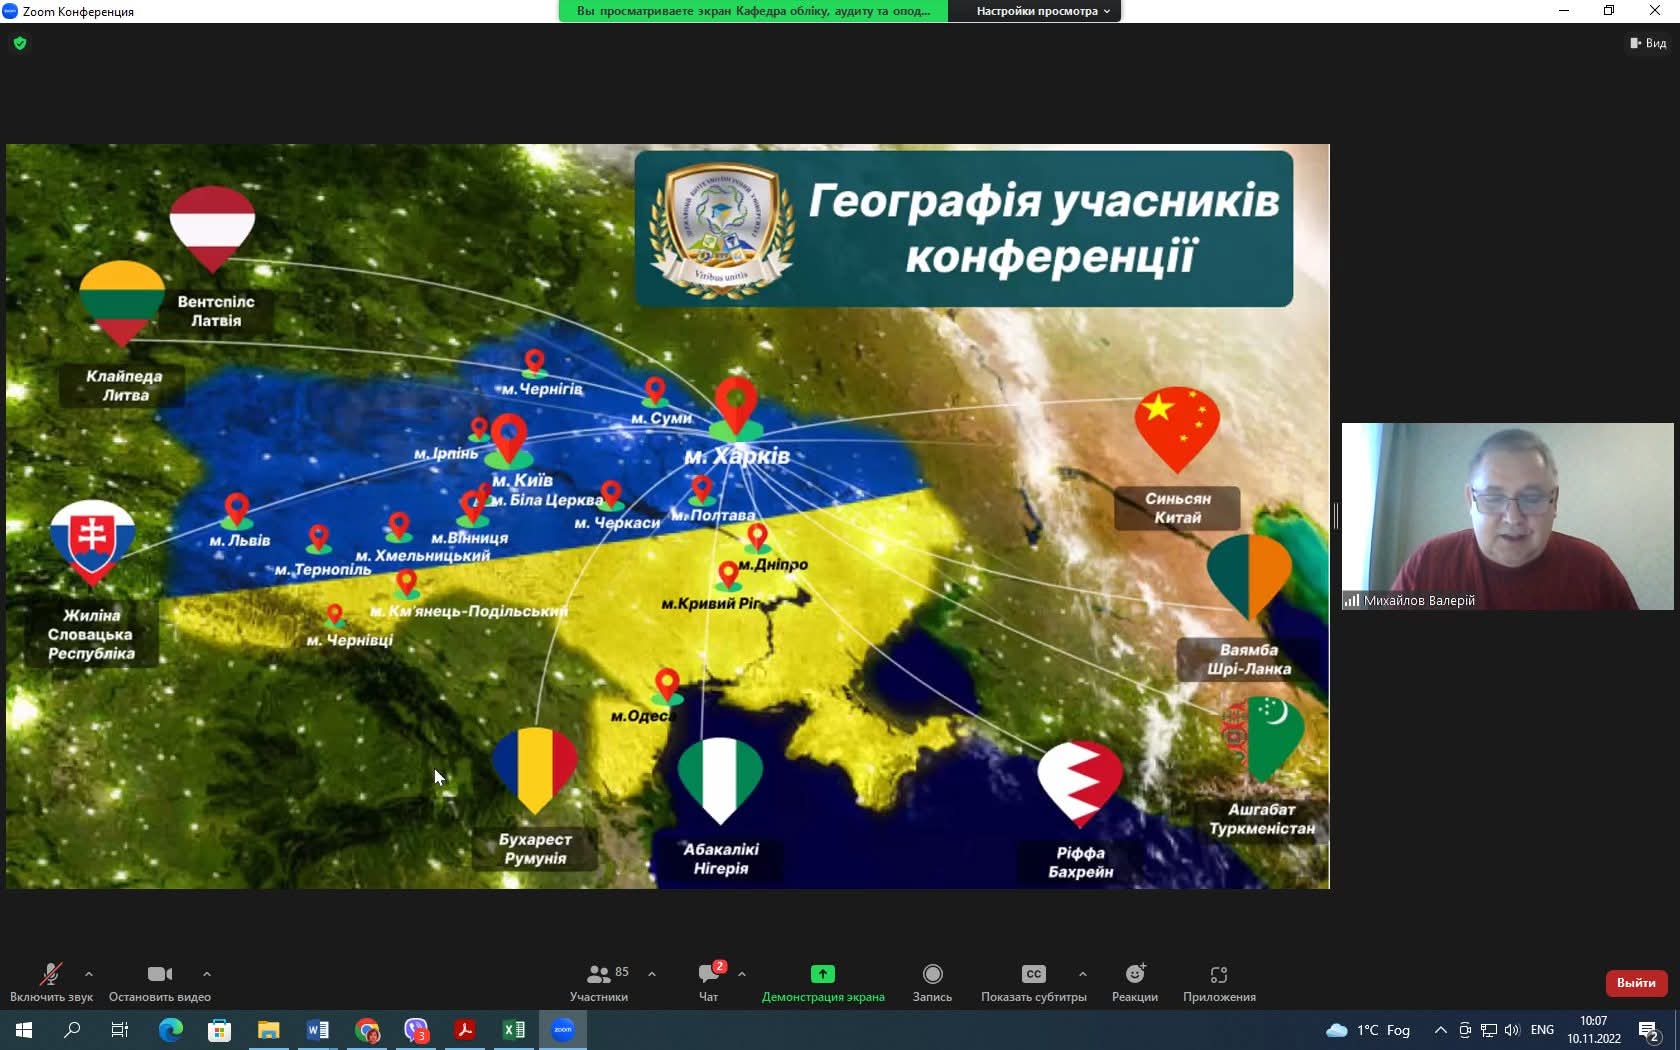Start recording with the Запись icon

pos(932,974)
